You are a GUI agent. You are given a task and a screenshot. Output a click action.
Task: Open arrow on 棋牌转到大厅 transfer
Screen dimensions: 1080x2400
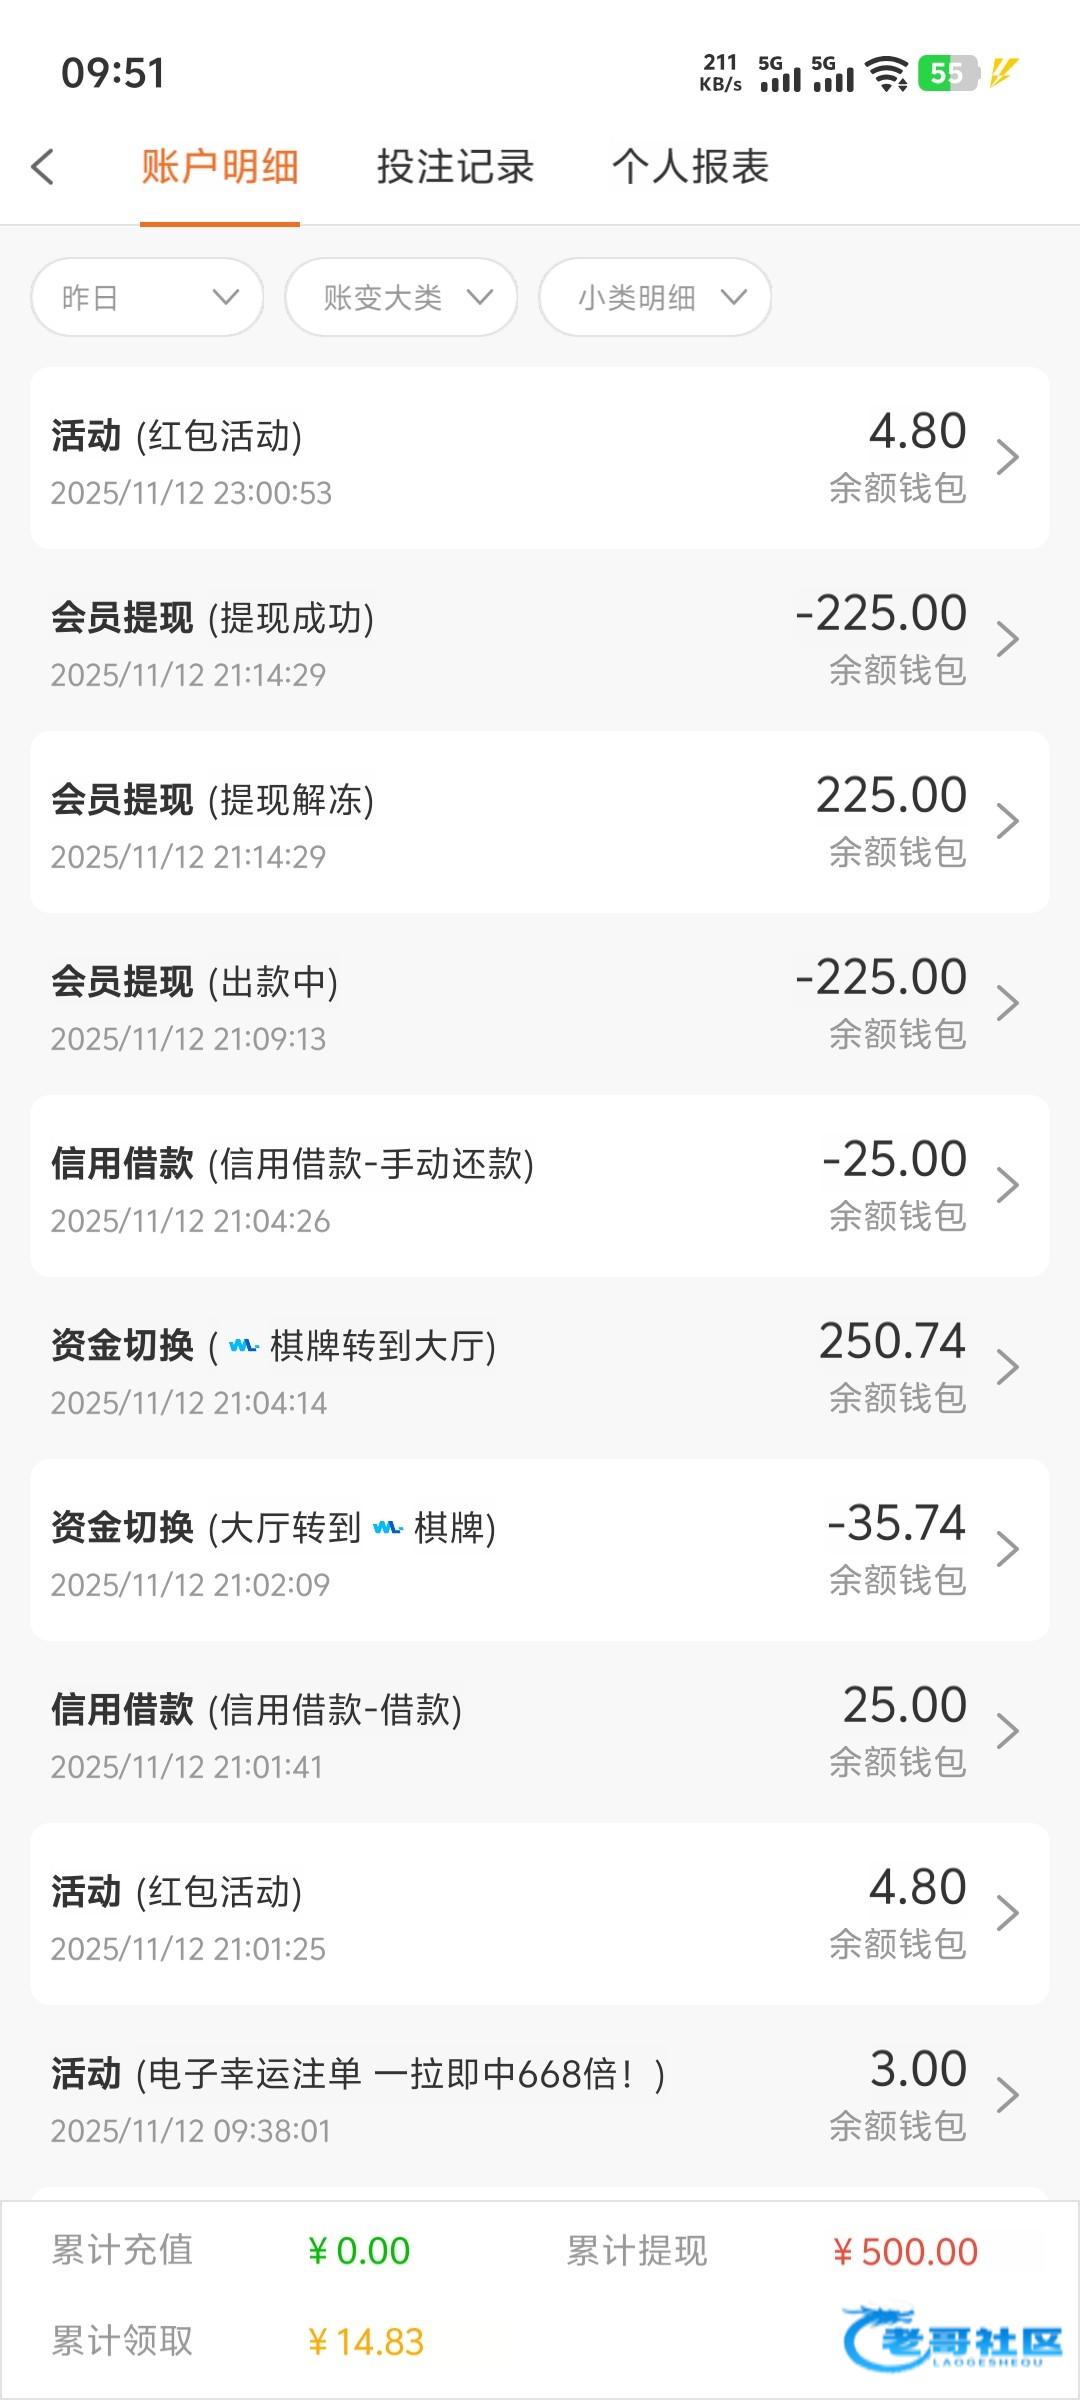[1007, 1368]
